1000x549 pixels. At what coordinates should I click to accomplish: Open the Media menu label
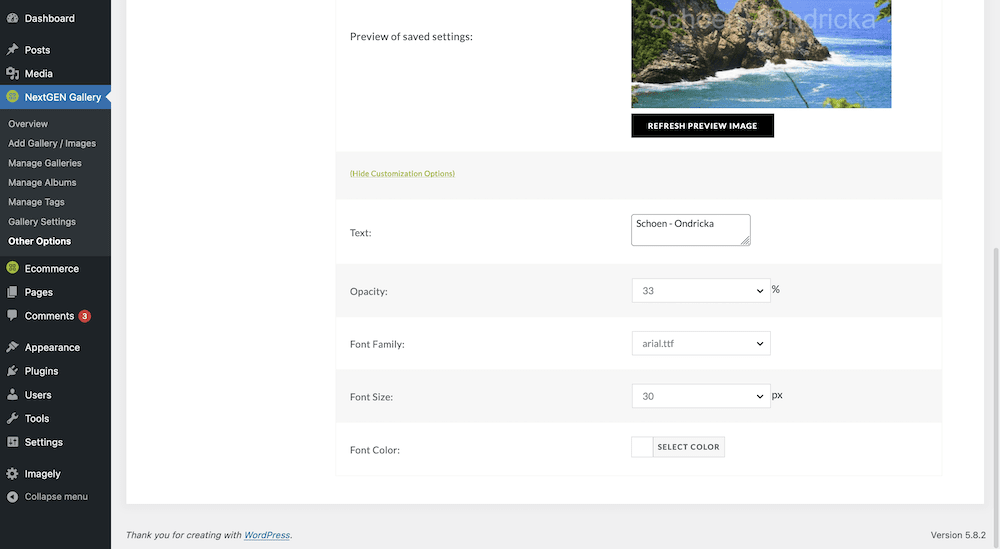point(38,73)
